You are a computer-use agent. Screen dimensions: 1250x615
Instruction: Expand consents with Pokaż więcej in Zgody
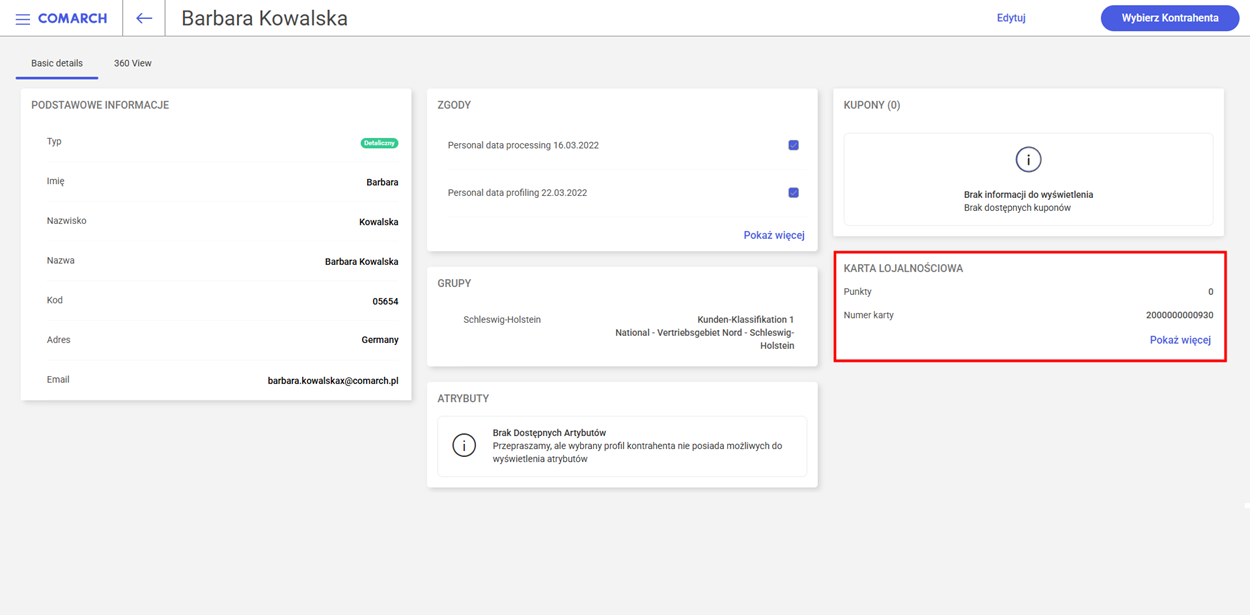tap(773, 235)
